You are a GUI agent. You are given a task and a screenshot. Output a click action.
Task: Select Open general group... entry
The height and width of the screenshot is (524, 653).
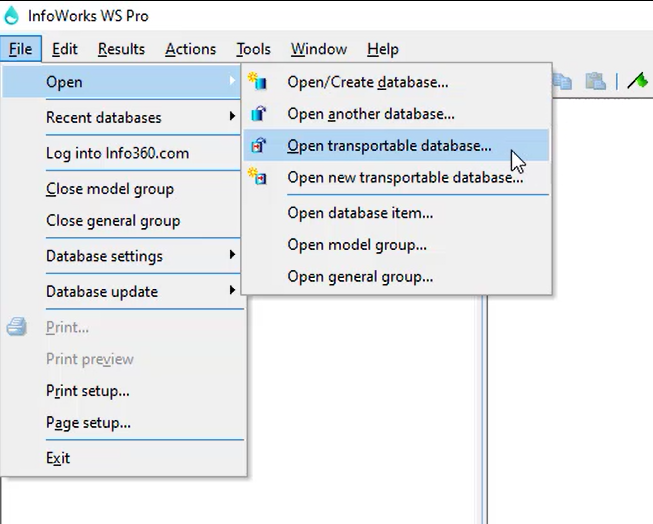coord(396,276)
